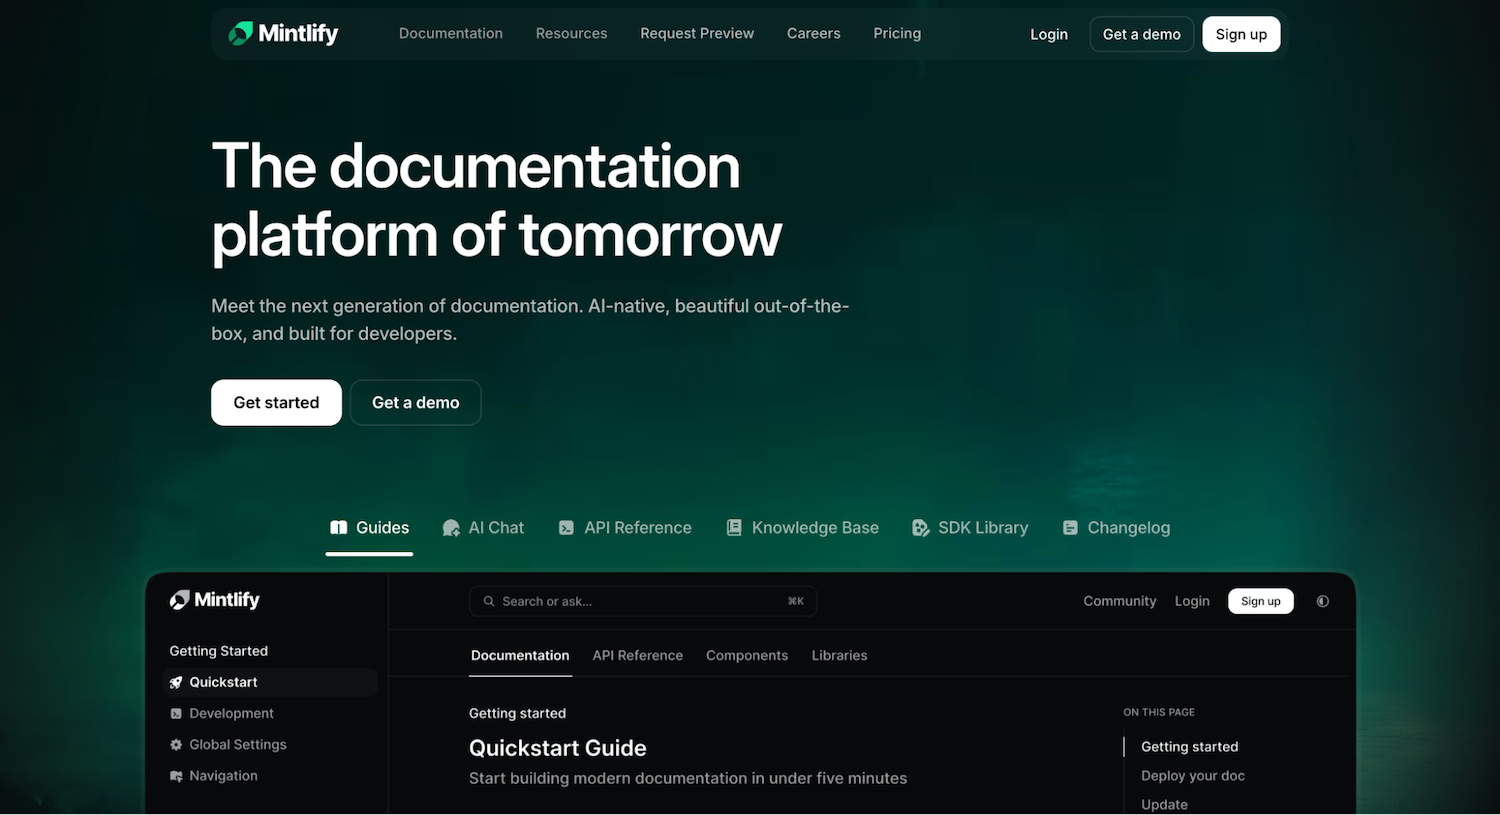Click the gear icon for Global Settings
1500x815 pixels.
tap(176, 745)
